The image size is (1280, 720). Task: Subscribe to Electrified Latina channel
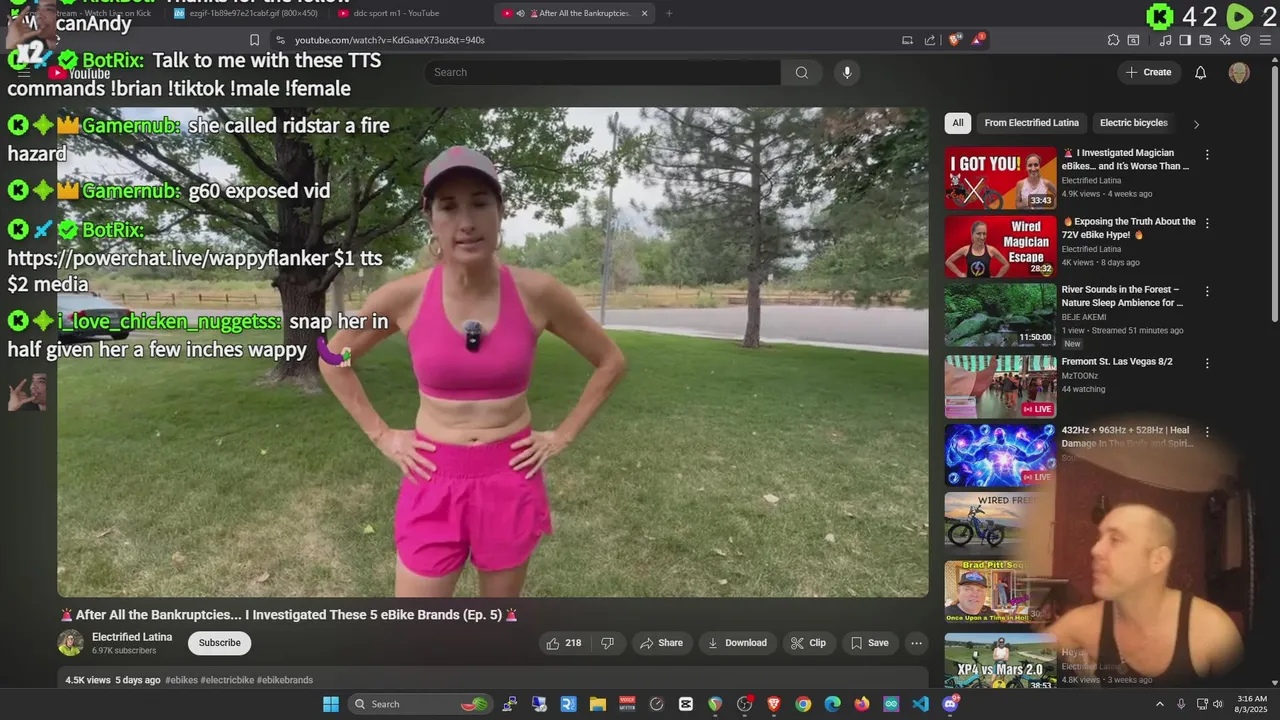(x=219, y=643)
